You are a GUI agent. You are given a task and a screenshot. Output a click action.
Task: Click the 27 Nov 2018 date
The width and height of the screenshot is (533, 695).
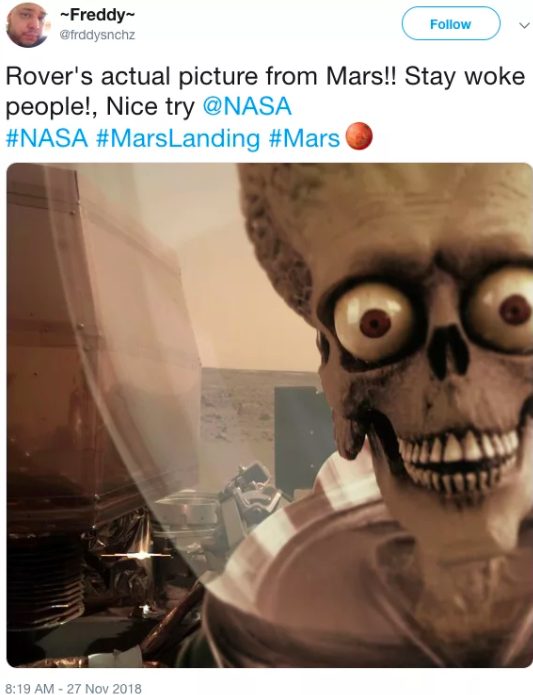tap(104, 688)
